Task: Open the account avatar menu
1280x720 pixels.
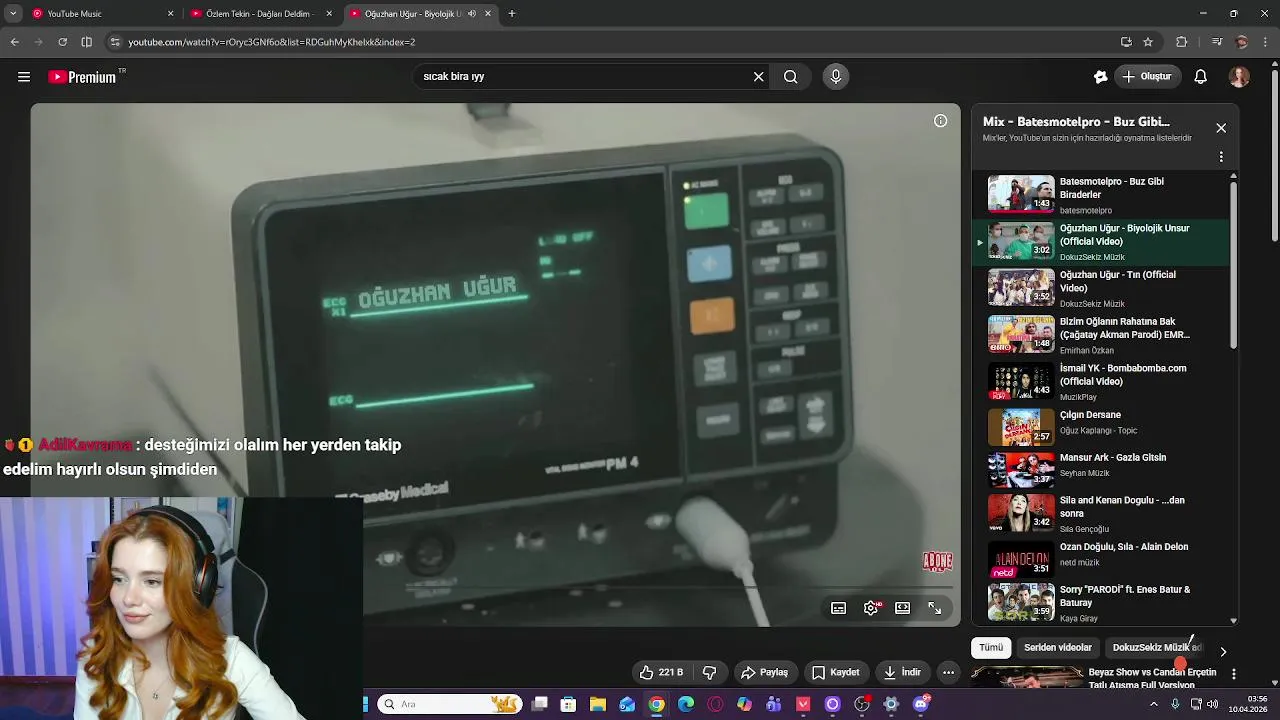Action: [x=1239, y=77]
